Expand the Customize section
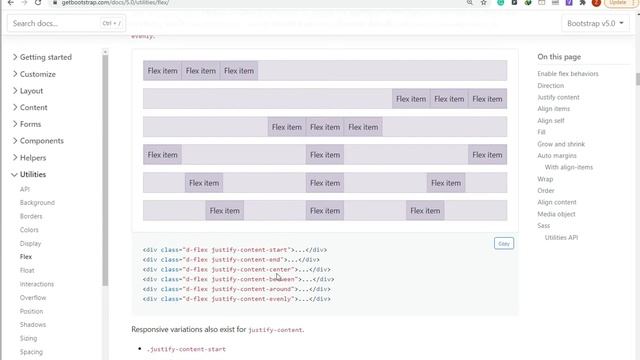640x360 pixels. point(34,74)
